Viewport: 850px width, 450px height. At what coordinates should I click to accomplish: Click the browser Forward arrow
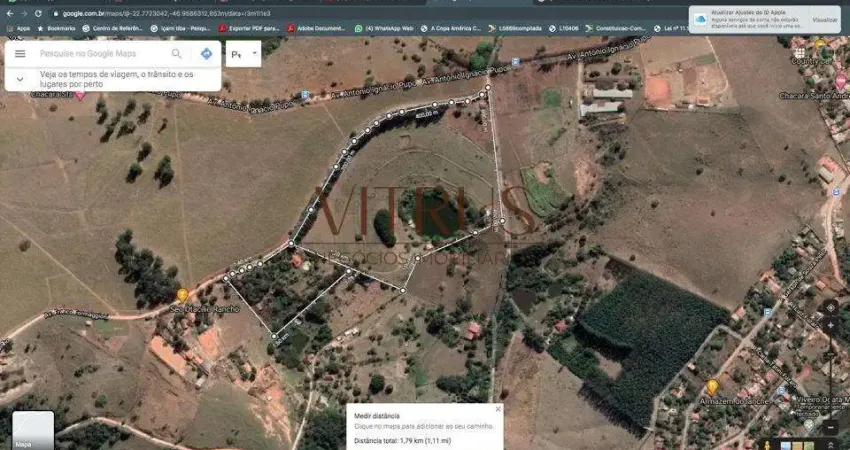click(24, 14)
